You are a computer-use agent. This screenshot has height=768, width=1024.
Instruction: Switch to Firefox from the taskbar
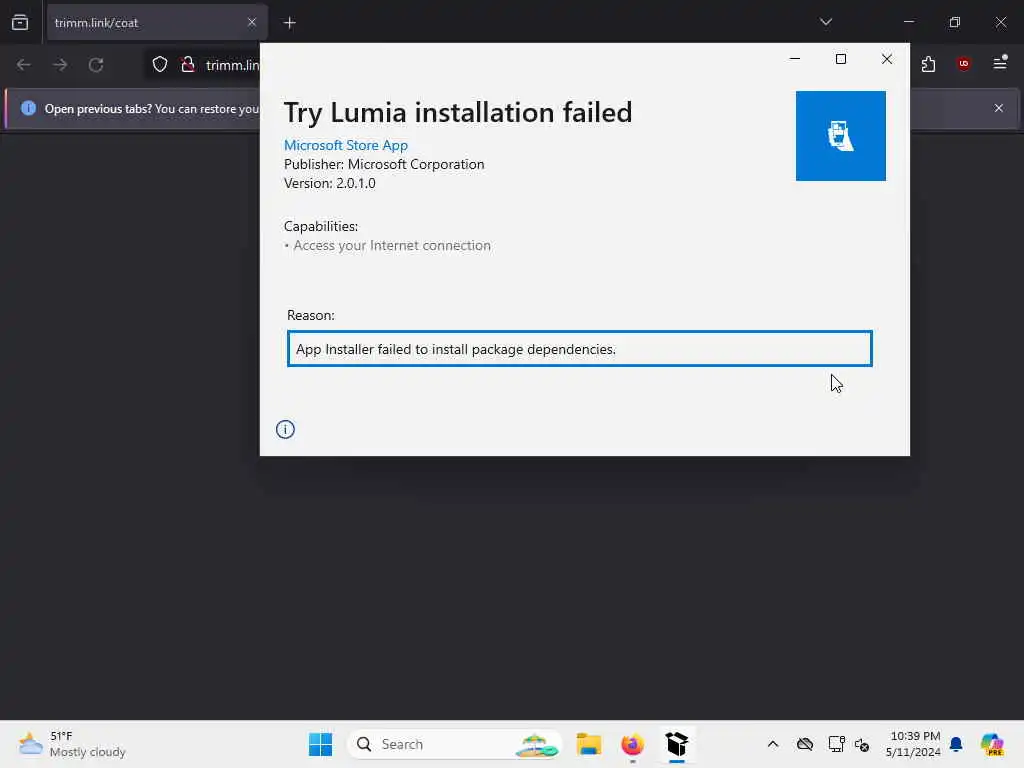[x=632, y=744]
